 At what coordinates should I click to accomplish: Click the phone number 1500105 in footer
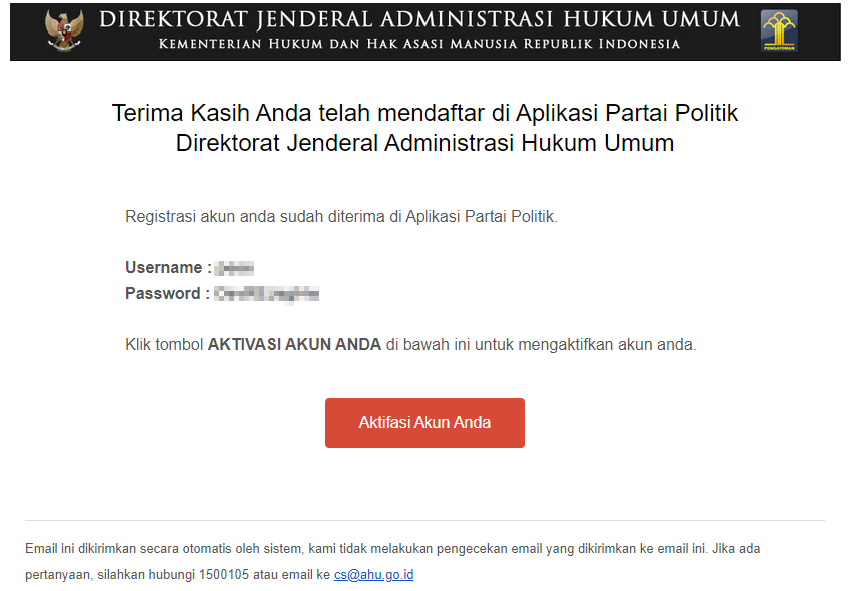(224, 575)
